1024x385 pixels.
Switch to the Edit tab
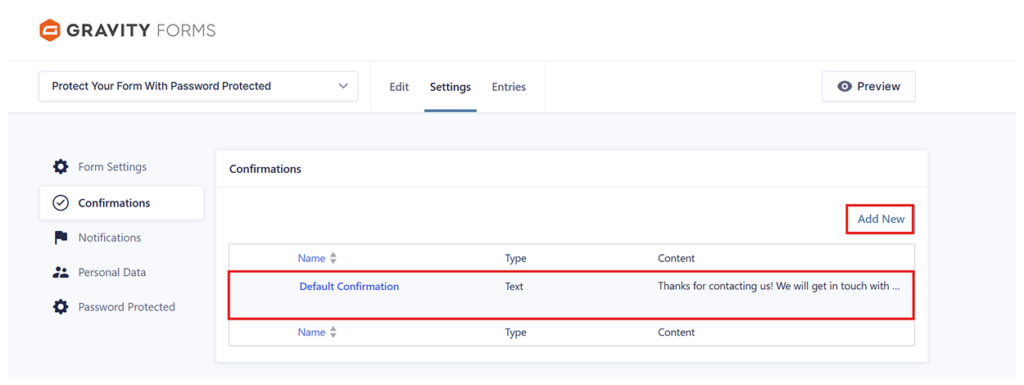(399, 87)
